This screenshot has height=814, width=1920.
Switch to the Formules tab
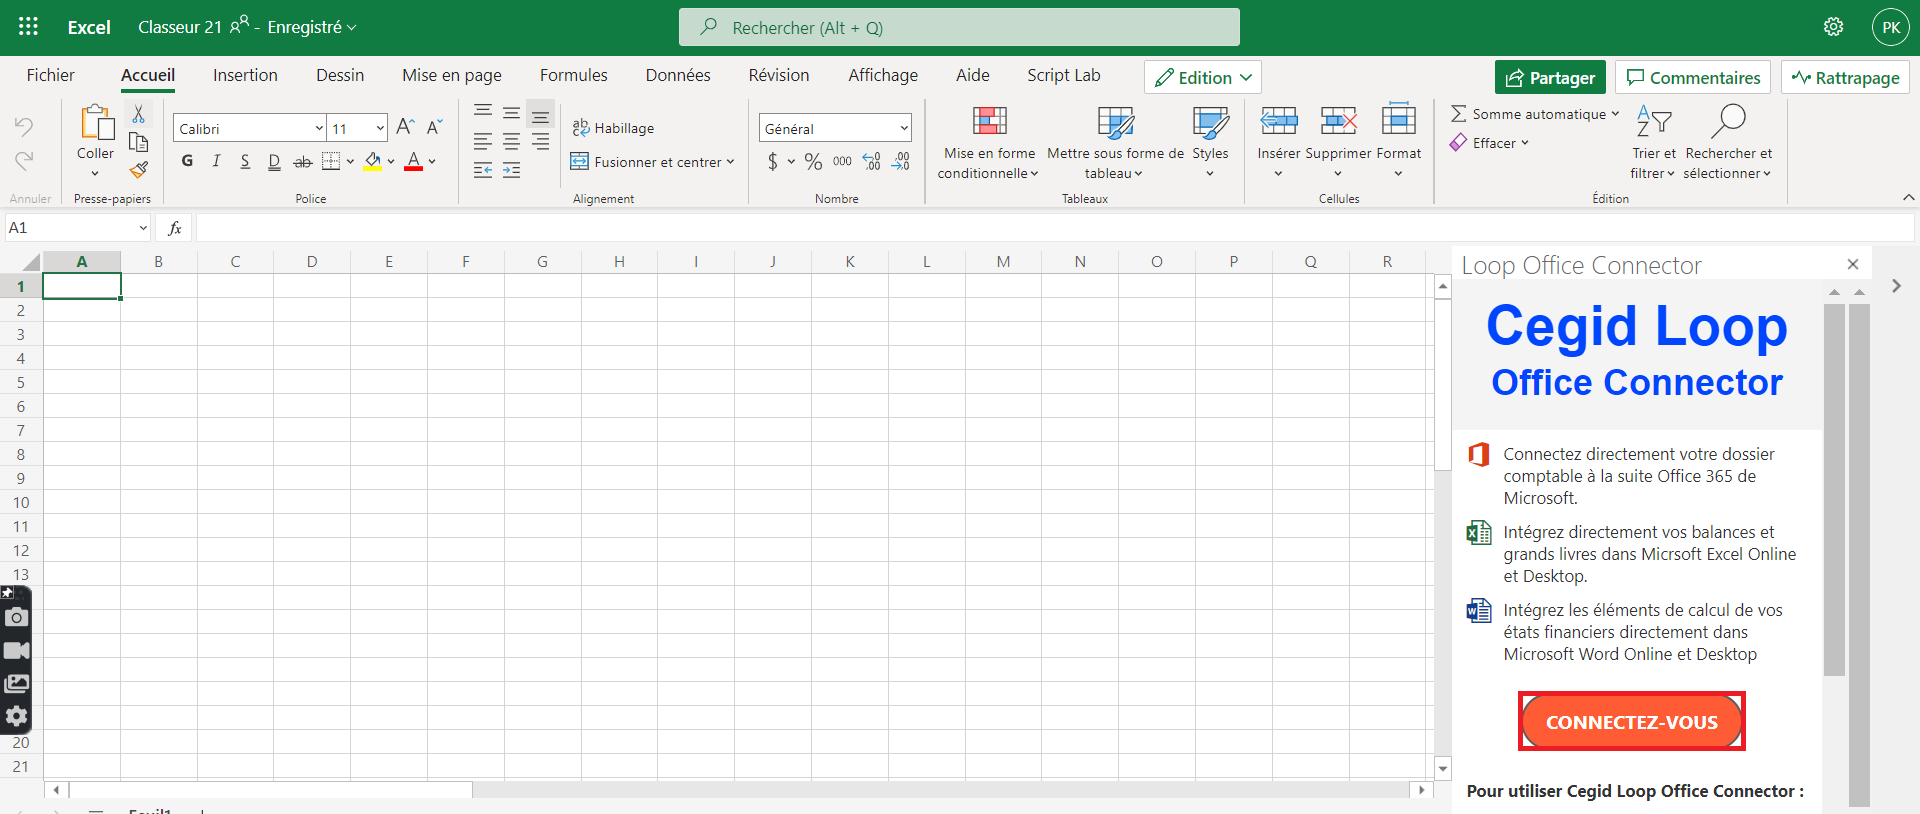pyautogui.click(x=574, y=75)
